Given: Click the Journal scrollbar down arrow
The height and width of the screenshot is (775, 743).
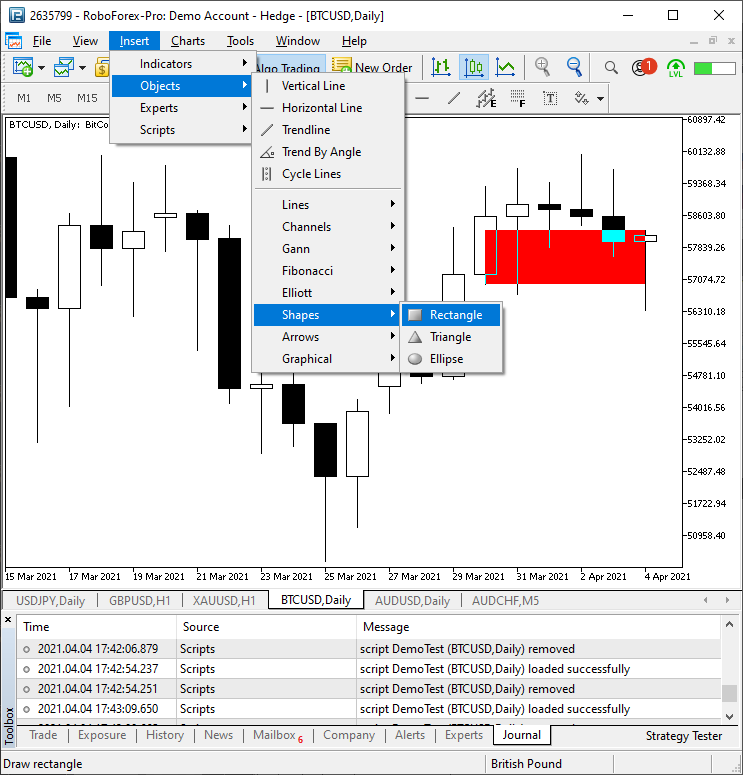Looking at the screenshot, I should pyautogui.click(x=729, y=716).
